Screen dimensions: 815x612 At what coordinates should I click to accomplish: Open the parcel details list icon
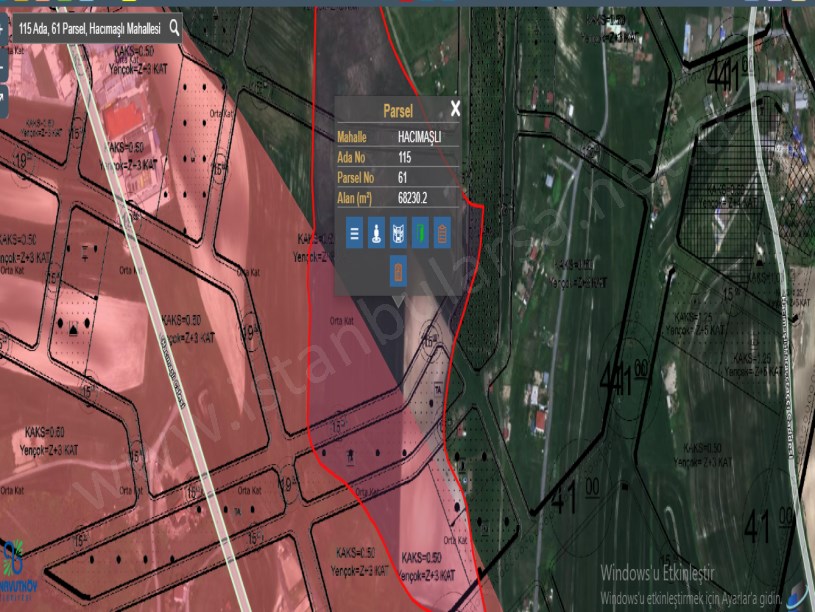tap(354, 234)
